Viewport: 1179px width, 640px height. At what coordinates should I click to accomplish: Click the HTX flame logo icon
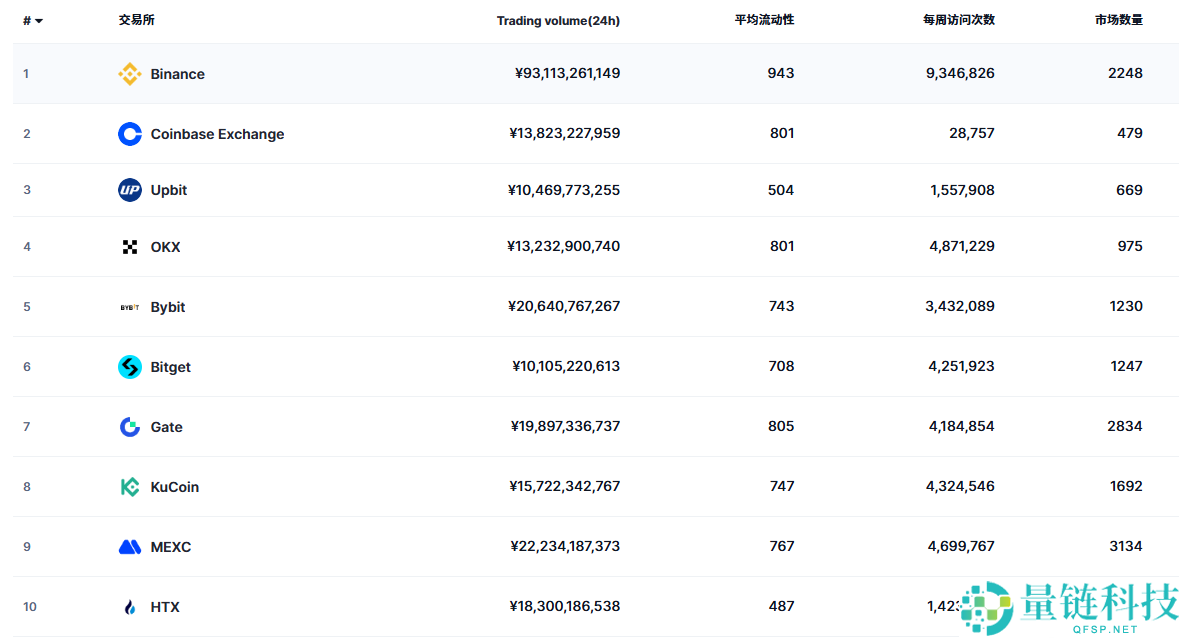(x=129, y=607)
